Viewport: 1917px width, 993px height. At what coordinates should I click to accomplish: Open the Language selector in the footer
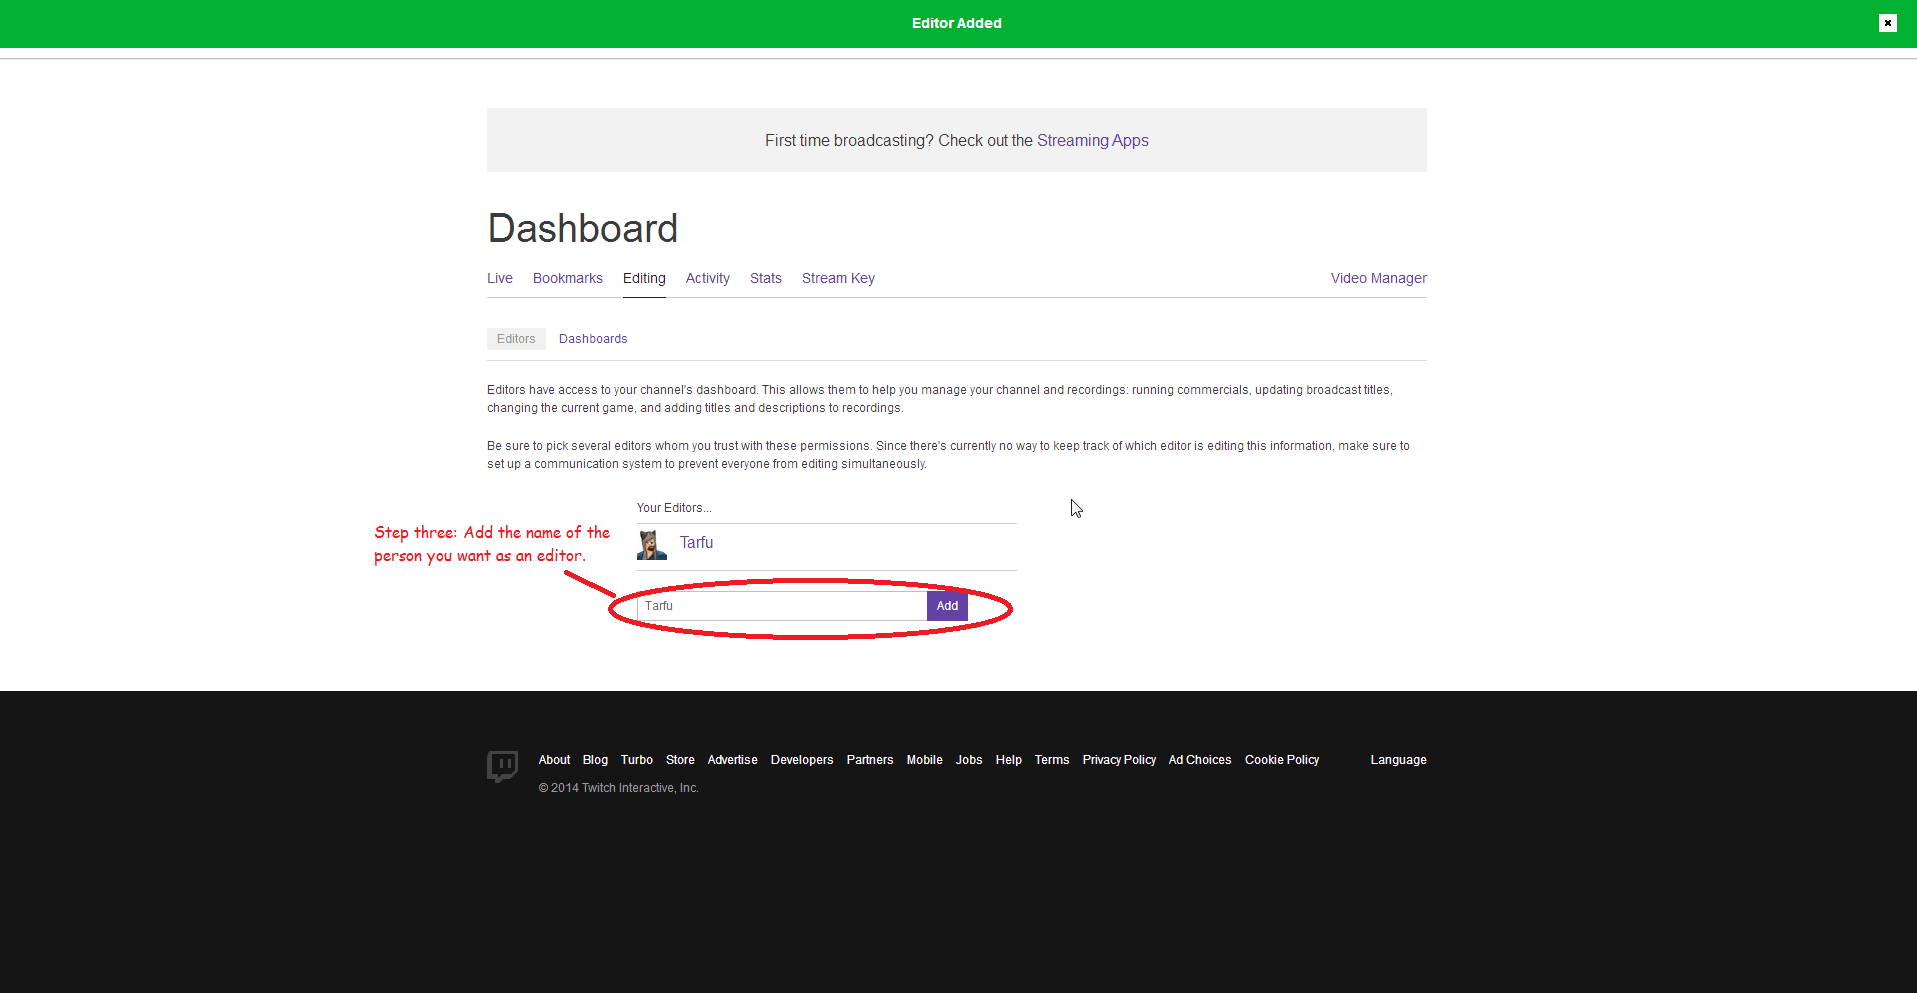[1398, 760]
